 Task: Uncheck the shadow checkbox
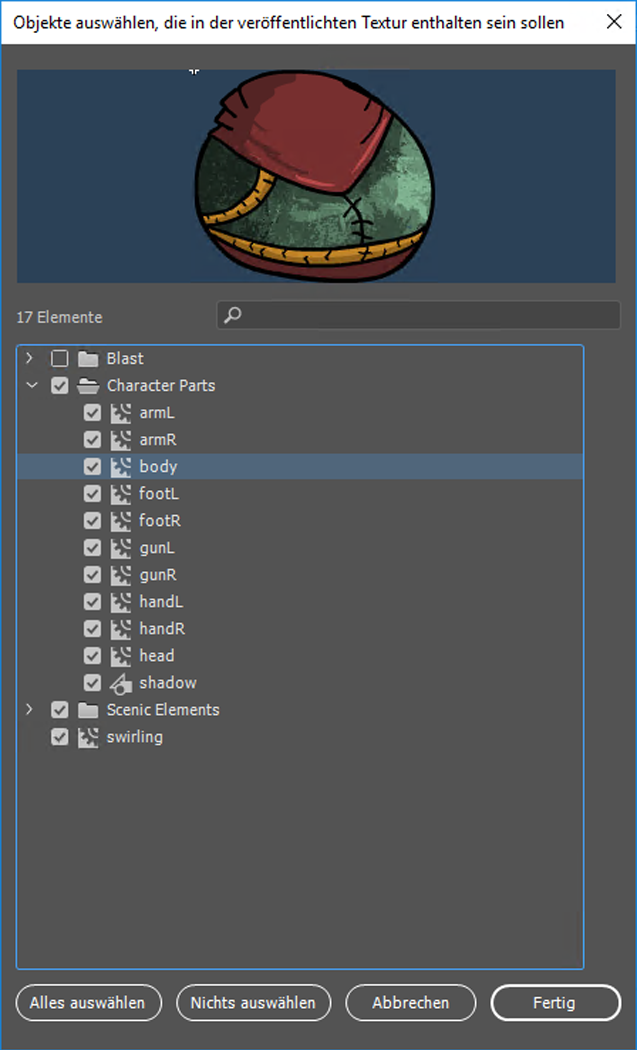pyautogui.click(x=92, y=683)
